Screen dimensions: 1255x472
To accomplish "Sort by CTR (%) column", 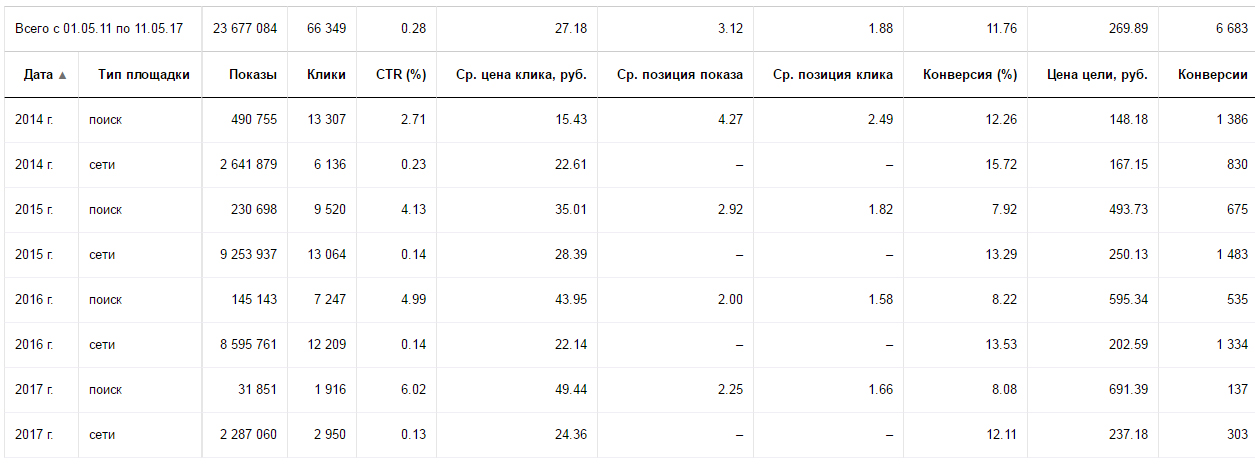I will tap(401, 75).
